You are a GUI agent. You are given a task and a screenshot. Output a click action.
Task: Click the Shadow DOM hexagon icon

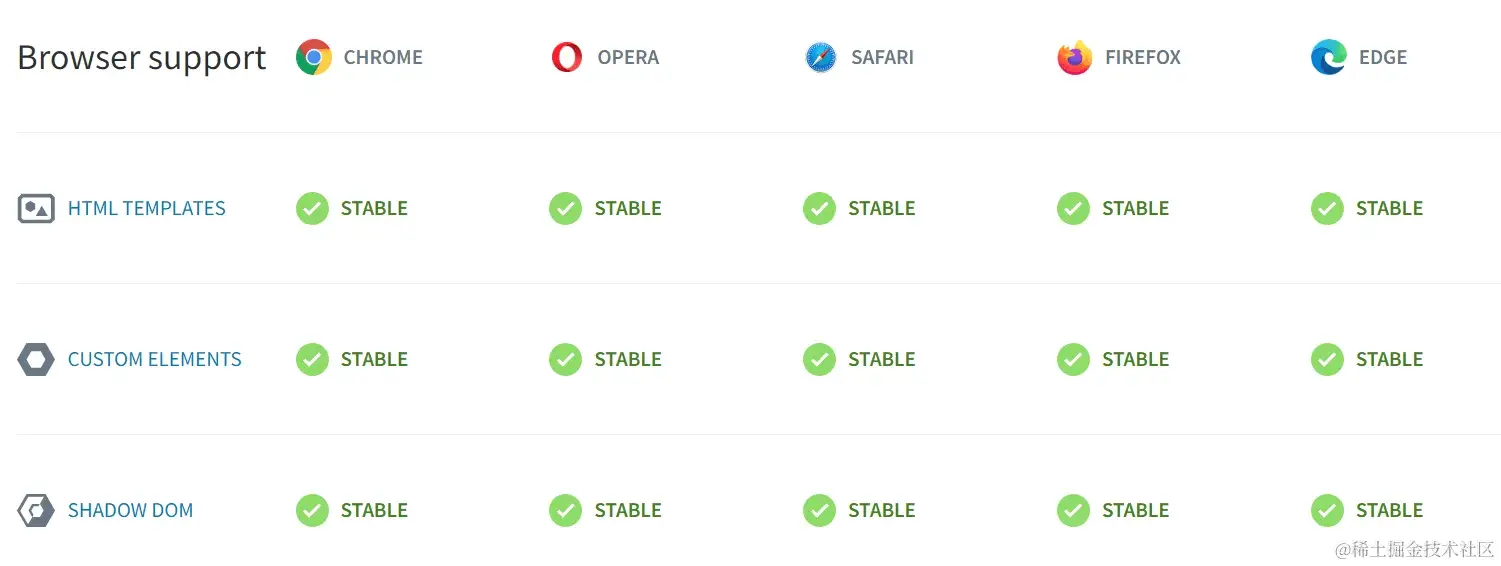click(x=36, y=511)
